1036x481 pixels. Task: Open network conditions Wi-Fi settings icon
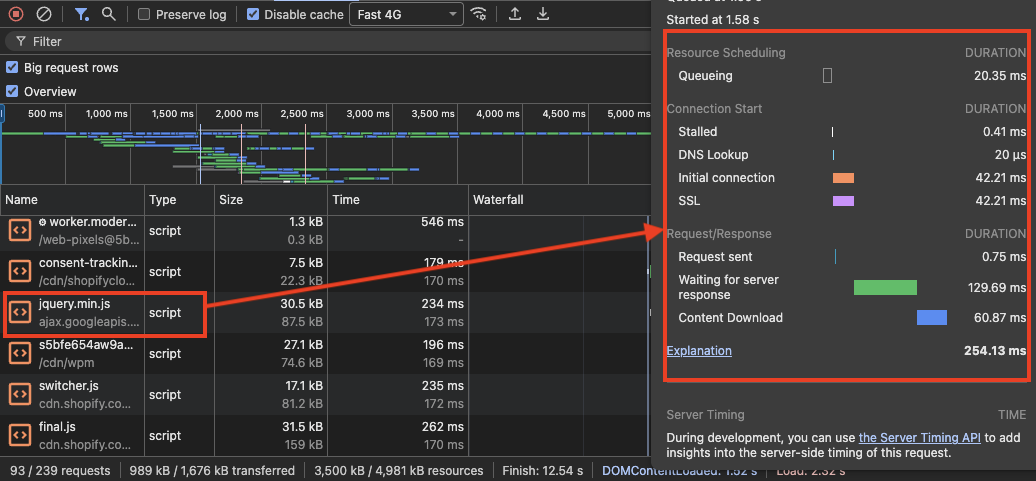[480, 15]
